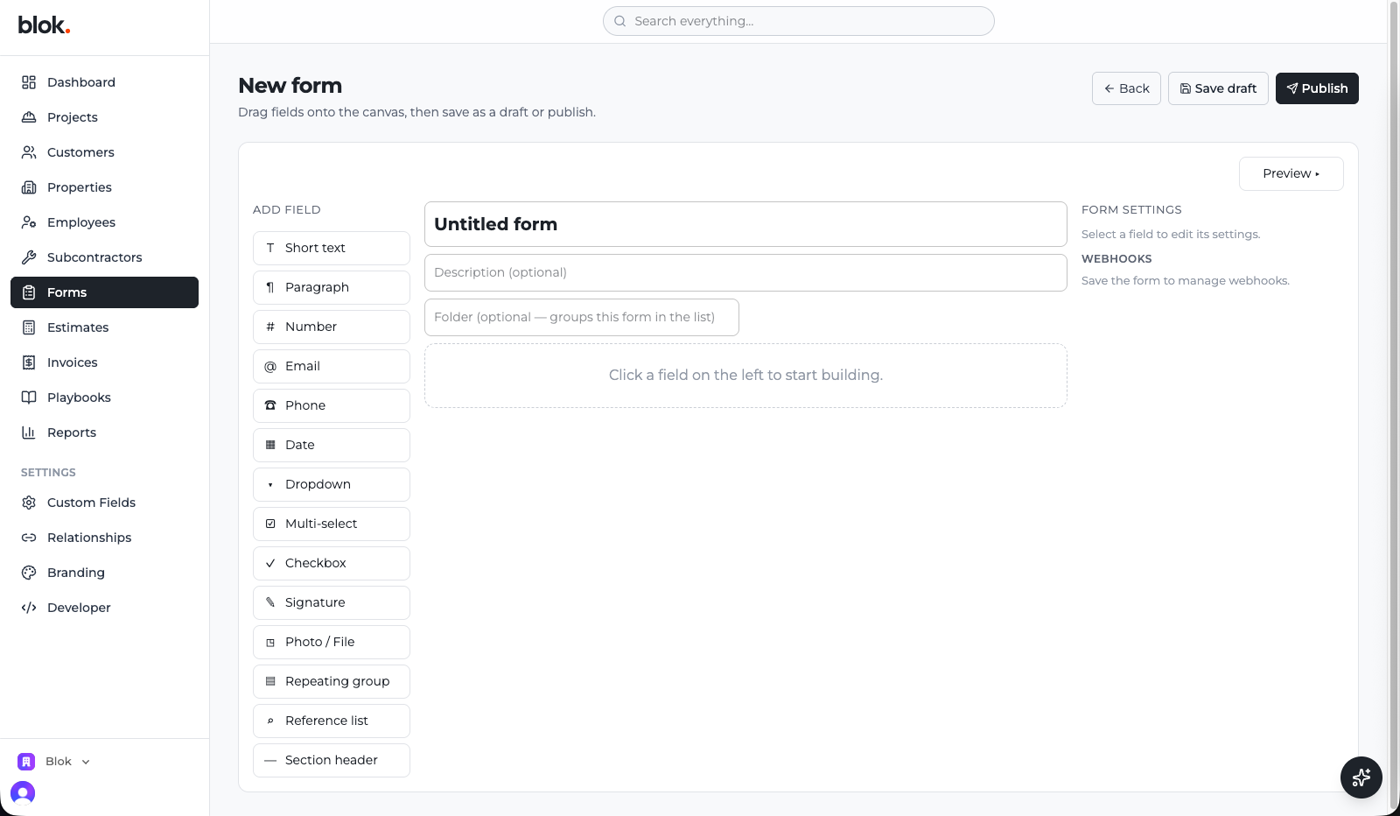Click the empty form canvas dropzone

point(745,376)
